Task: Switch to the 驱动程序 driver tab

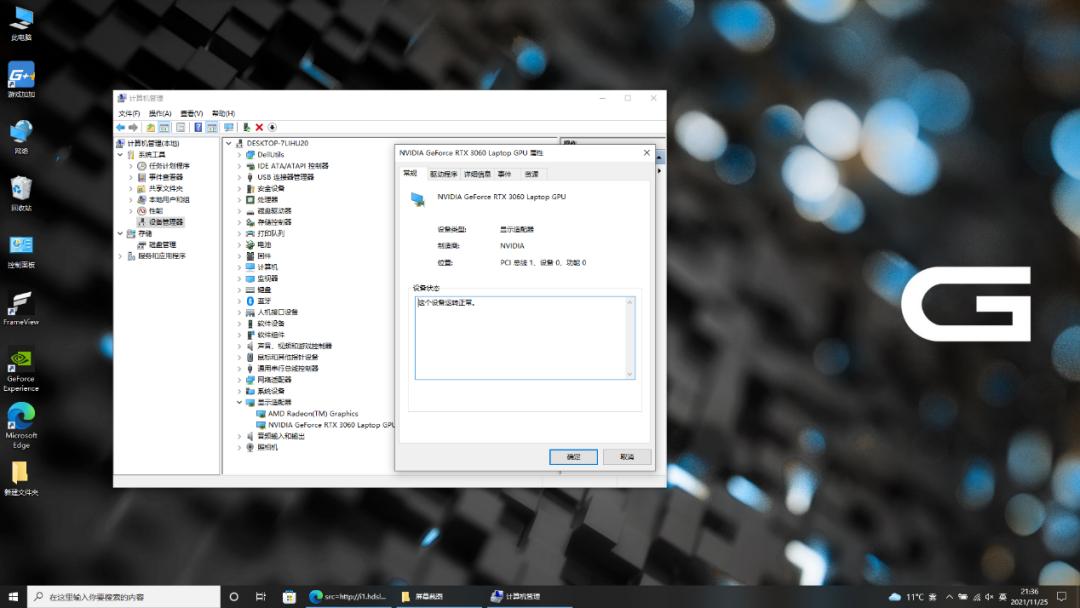Action: click(x=443, y=174)
